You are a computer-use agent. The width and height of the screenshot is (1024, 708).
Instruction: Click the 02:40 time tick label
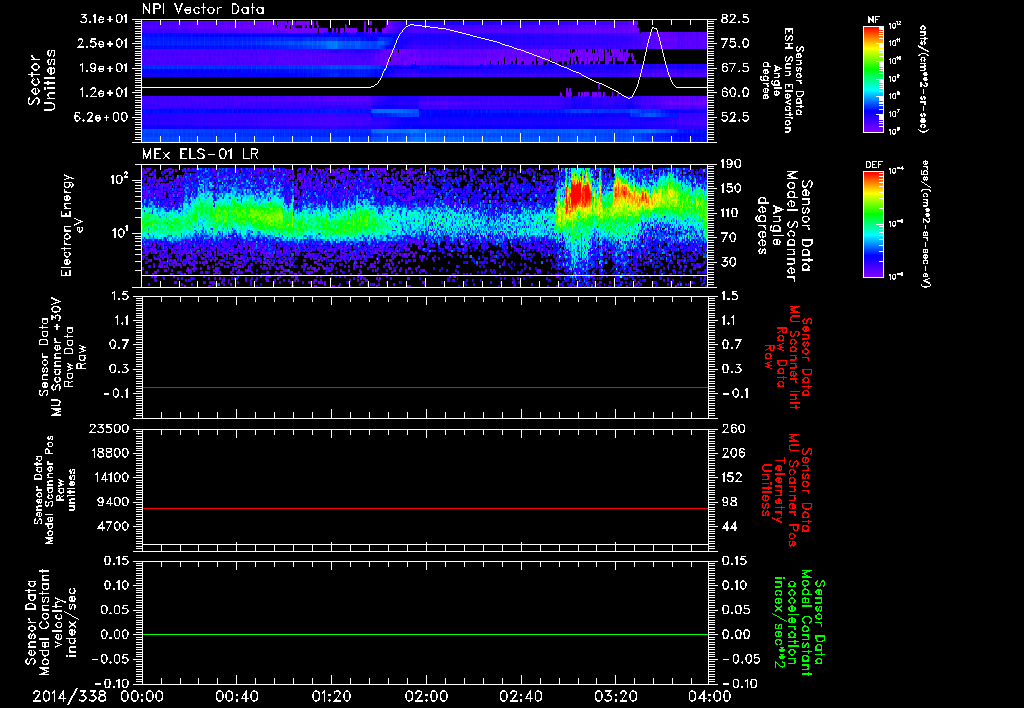pos(520,696)
